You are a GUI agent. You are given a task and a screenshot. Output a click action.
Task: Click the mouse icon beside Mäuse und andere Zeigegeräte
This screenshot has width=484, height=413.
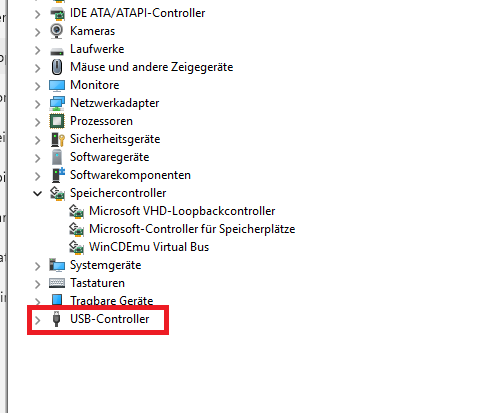(57, 67)
